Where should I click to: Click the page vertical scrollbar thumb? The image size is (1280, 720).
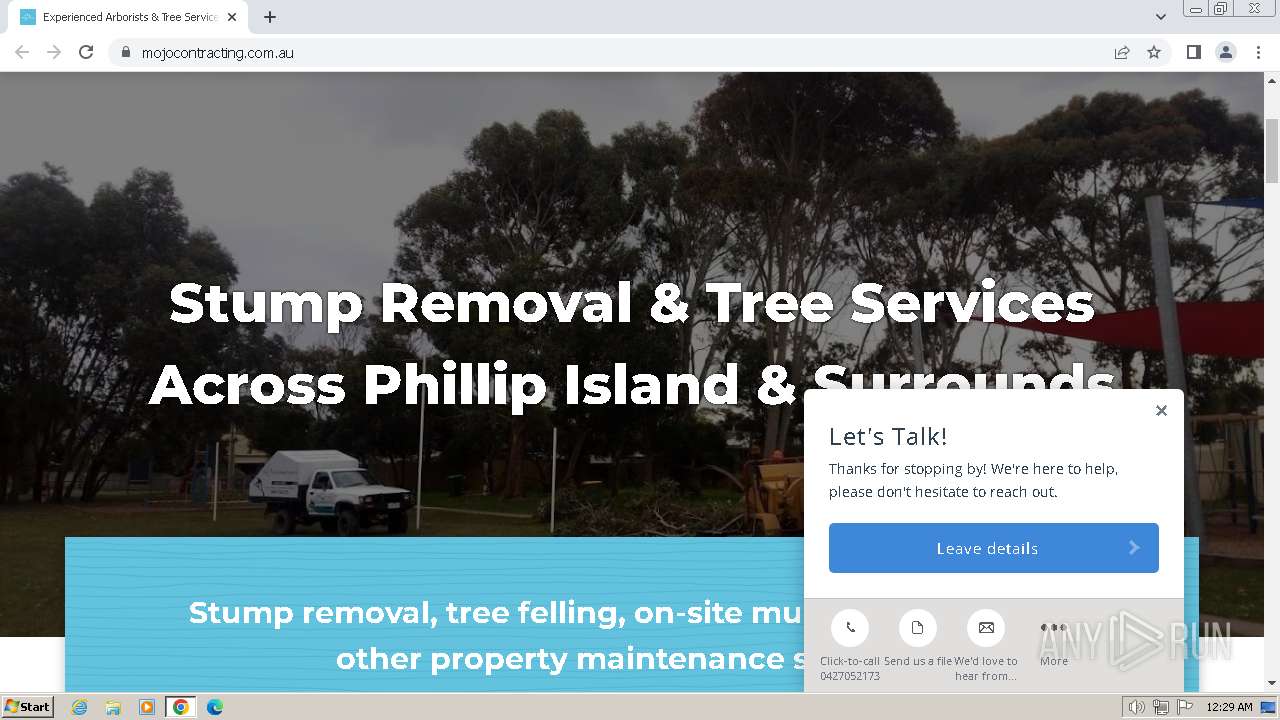click(1272, 148)
